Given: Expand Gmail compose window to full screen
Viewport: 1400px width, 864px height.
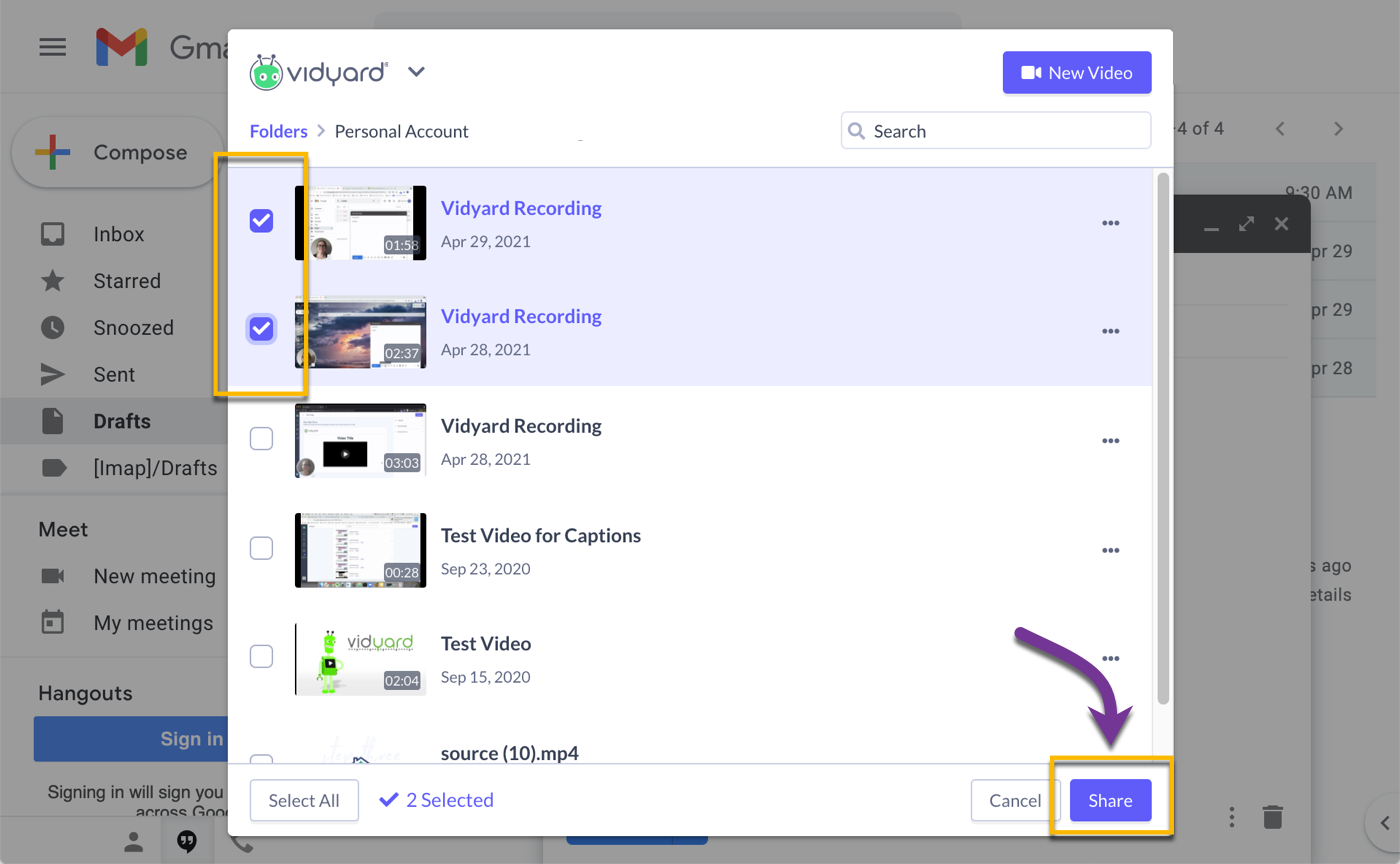Looking at the screenshot, I should pos(1246,224).
